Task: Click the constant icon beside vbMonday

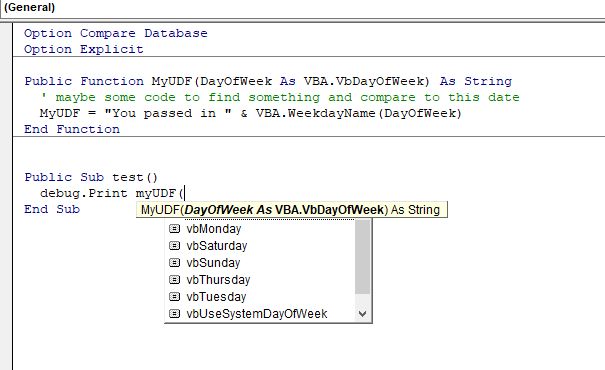Action: (174, 229)
